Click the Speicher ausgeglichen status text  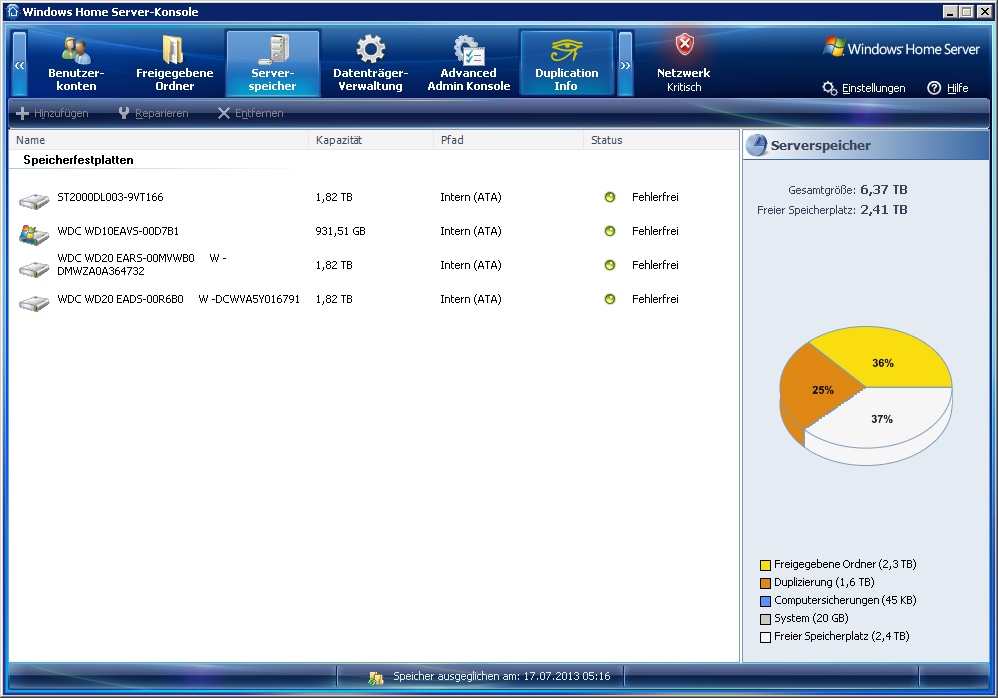tap(502, 676)
